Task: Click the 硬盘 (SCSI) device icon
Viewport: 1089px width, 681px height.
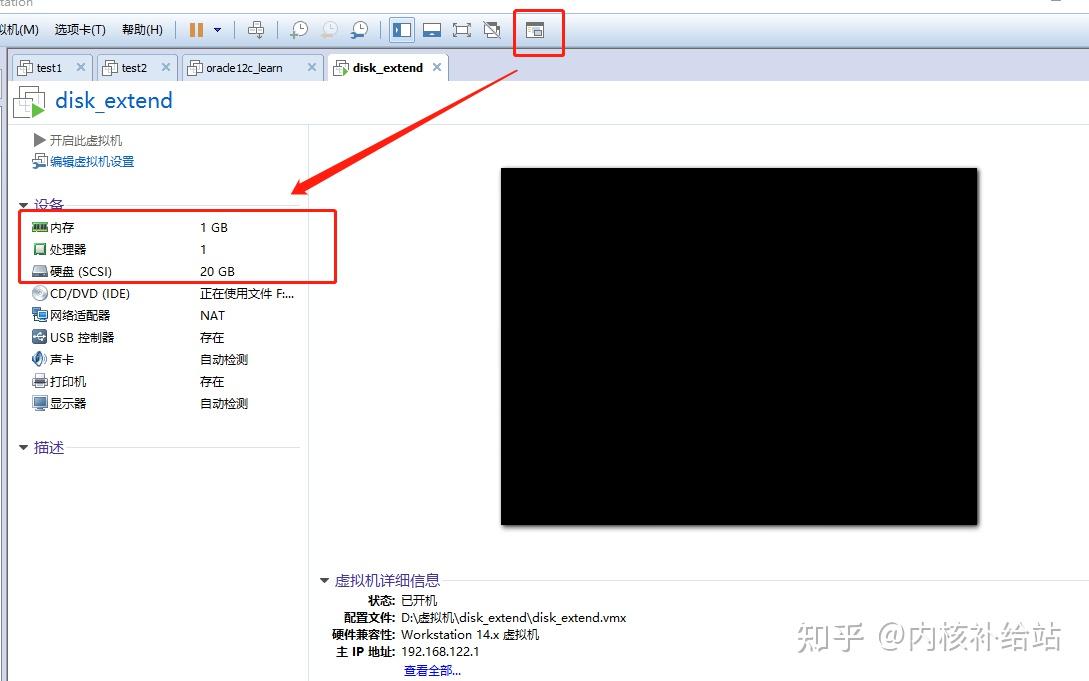Action: pyautogui.click(x=40, y=270)
